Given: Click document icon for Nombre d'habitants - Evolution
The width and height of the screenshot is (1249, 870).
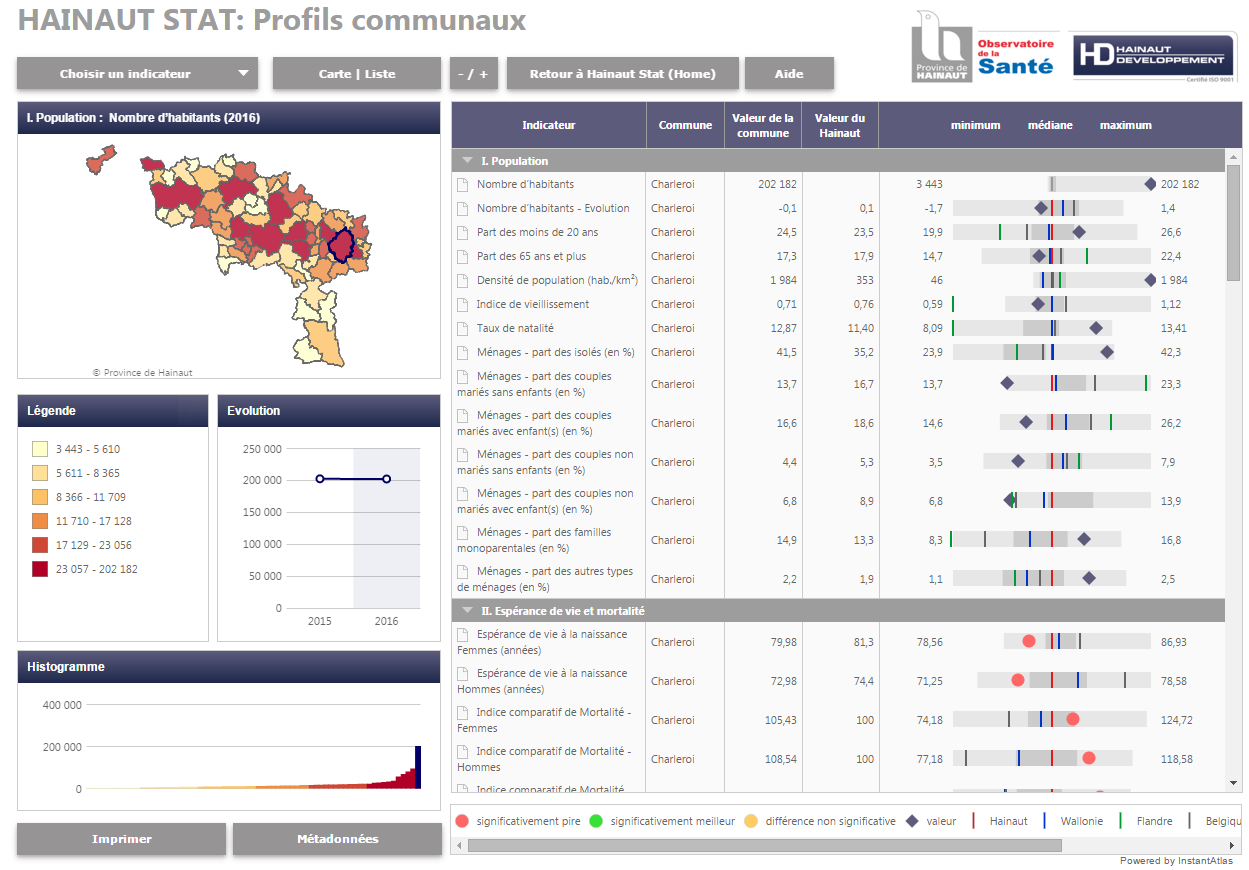Looking at the screenshot, I should [x=463, y=208].
